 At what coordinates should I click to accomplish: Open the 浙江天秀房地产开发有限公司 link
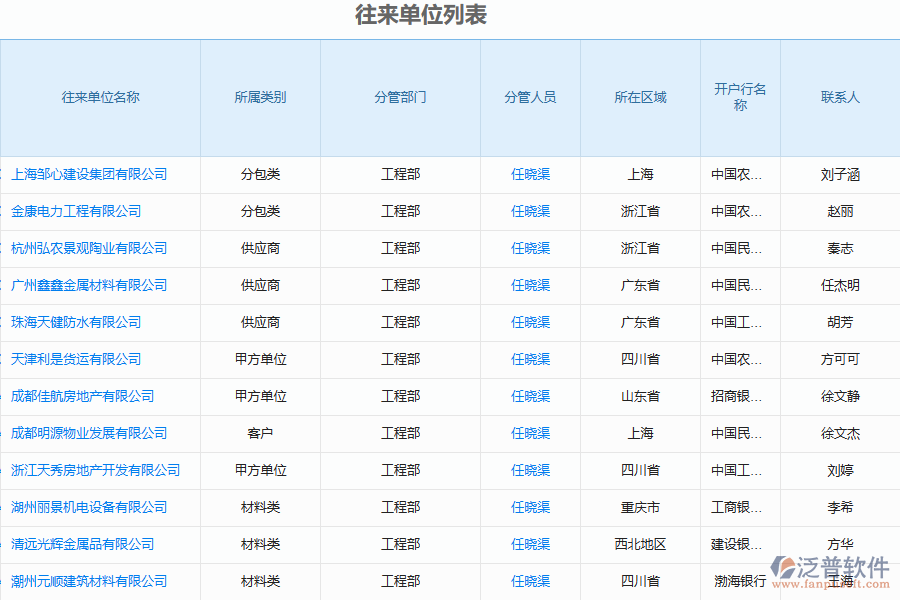pos(95,470)
